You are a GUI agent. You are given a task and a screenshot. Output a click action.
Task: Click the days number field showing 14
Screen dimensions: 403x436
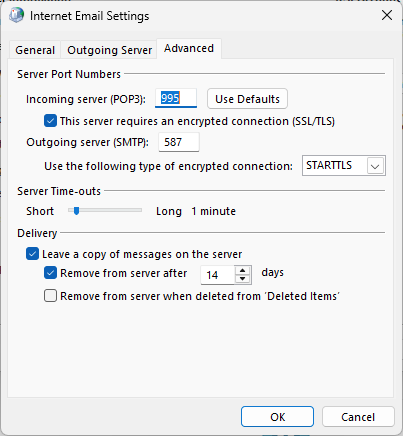click(218, 275)
